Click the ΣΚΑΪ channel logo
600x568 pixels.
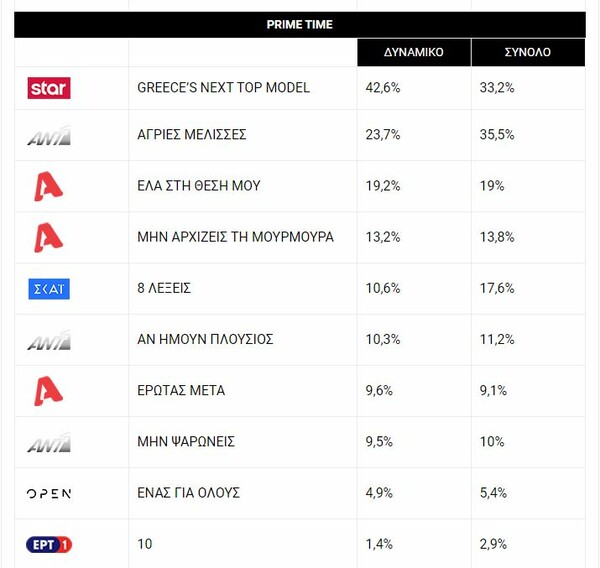(49, 289)
